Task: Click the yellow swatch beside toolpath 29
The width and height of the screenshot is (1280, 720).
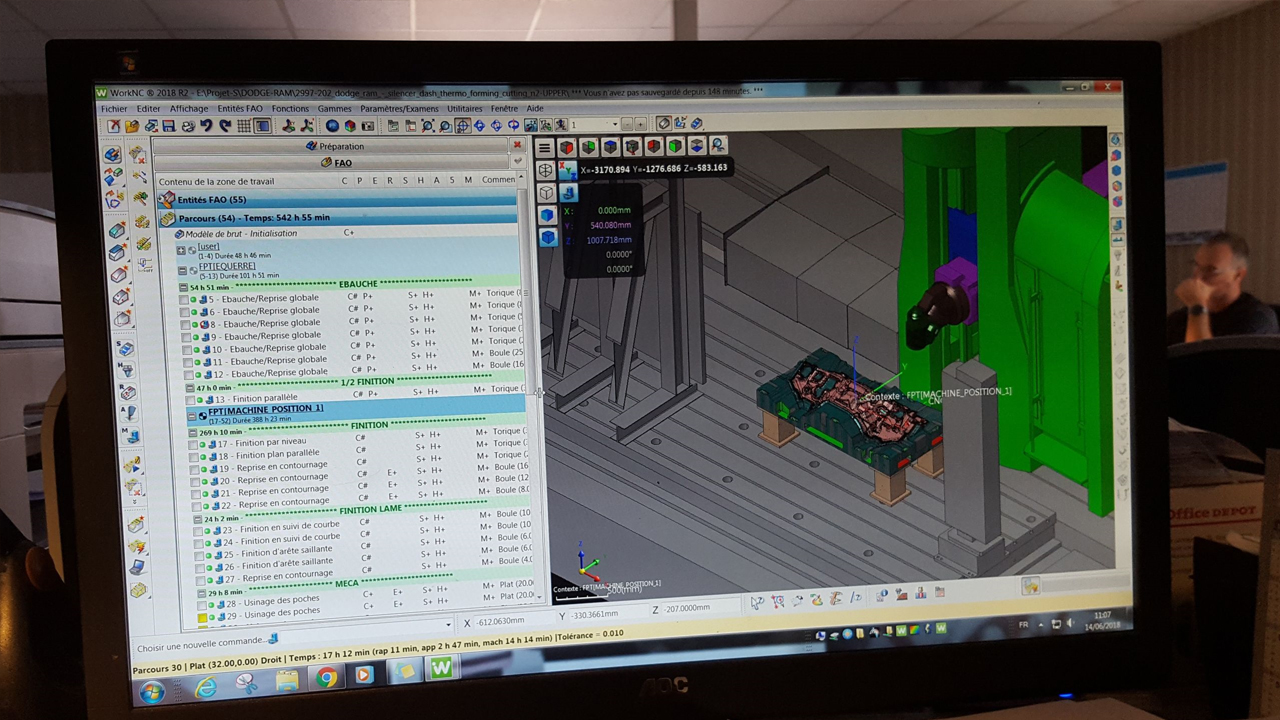Action: click(202, 618)
